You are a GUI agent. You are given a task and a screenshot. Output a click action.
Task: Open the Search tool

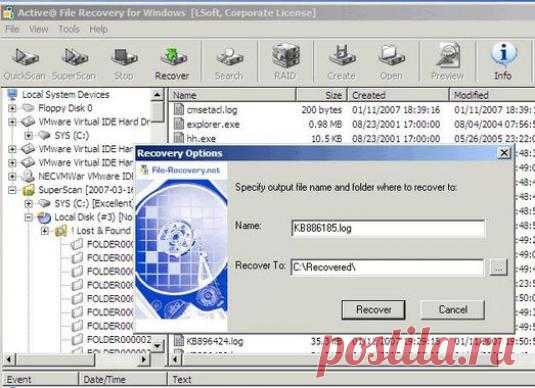click(x=229, y=63)
